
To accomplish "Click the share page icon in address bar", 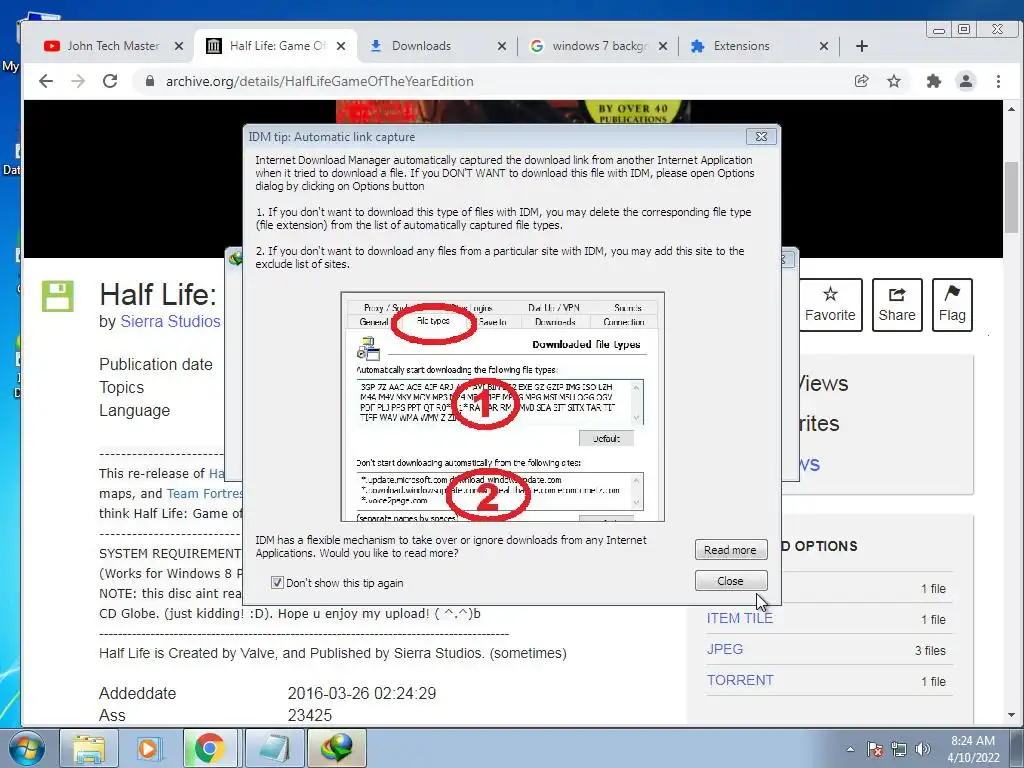I will coord(861,81).
